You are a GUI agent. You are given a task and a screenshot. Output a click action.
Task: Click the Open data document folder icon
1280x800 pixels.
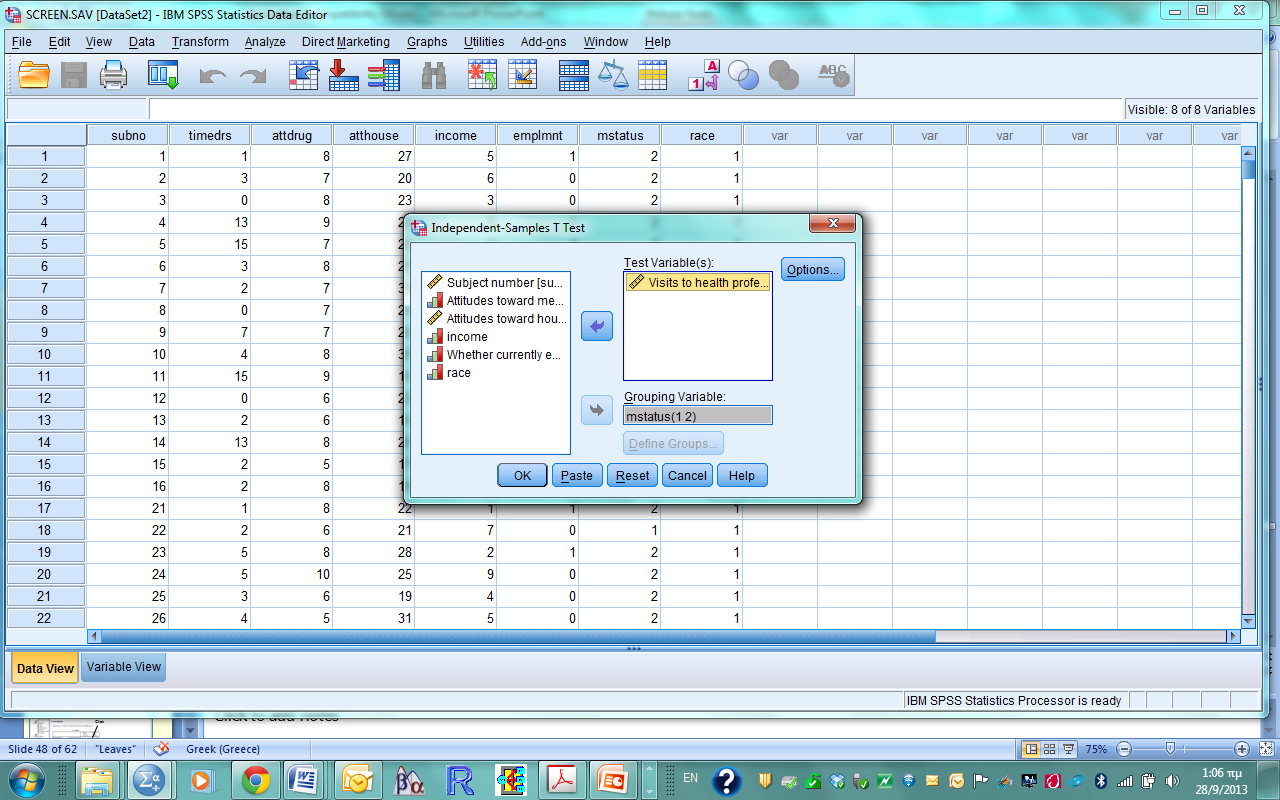(x=34, y=75)
